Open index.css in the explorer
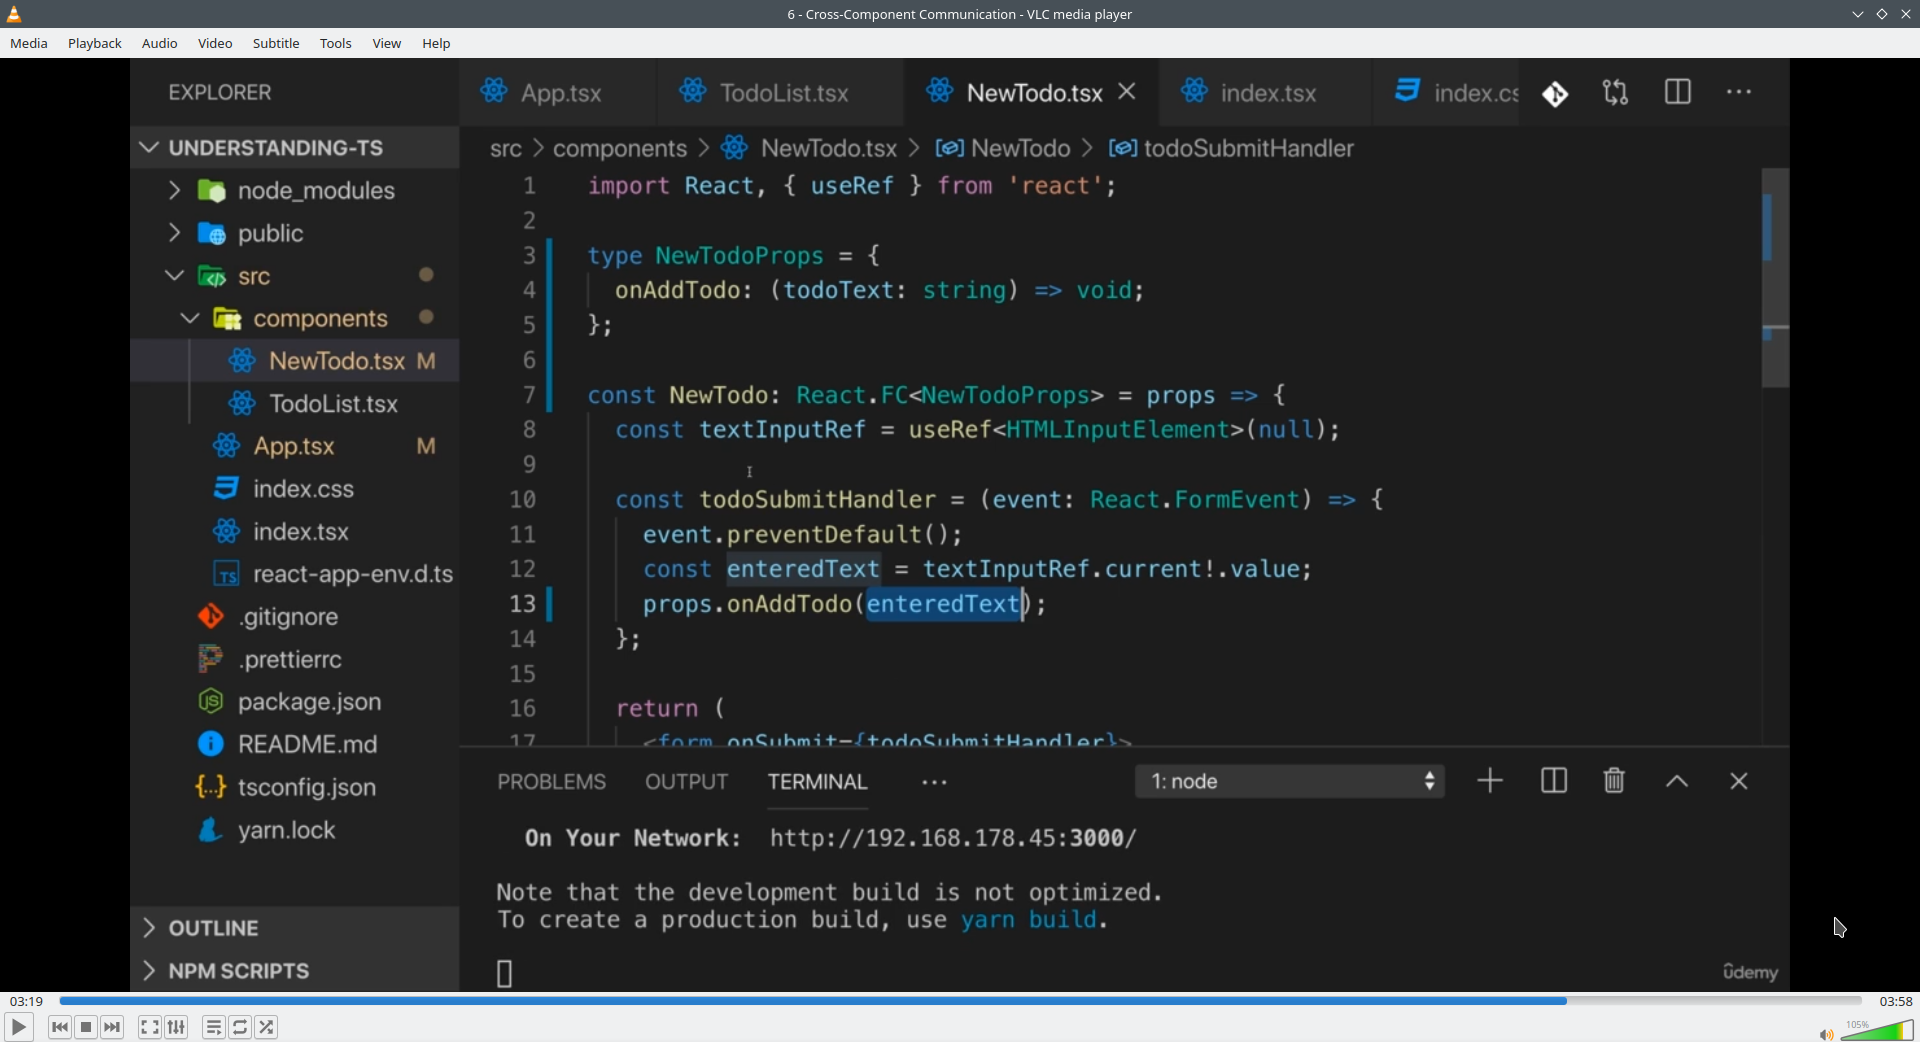This screenshot has width=1920, height=1042. [295, 489]
